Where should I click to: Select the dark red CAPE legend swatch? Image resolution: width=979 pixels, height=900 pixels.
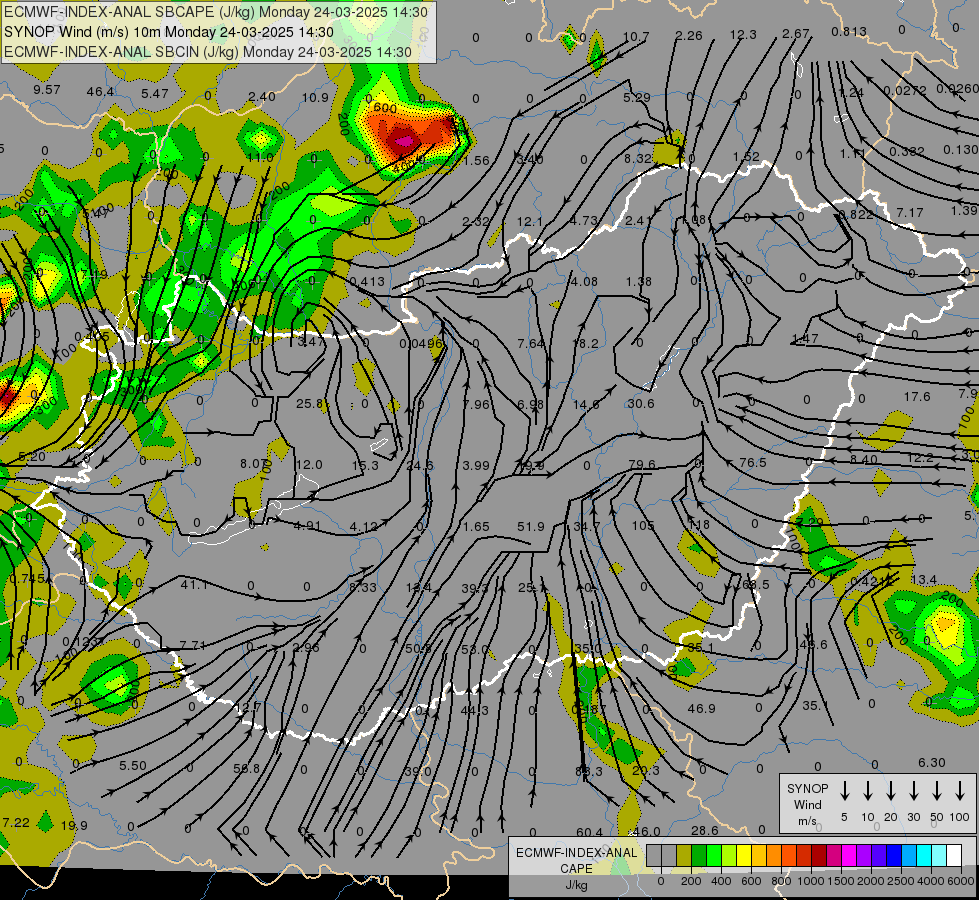click(x=819, y=856)
